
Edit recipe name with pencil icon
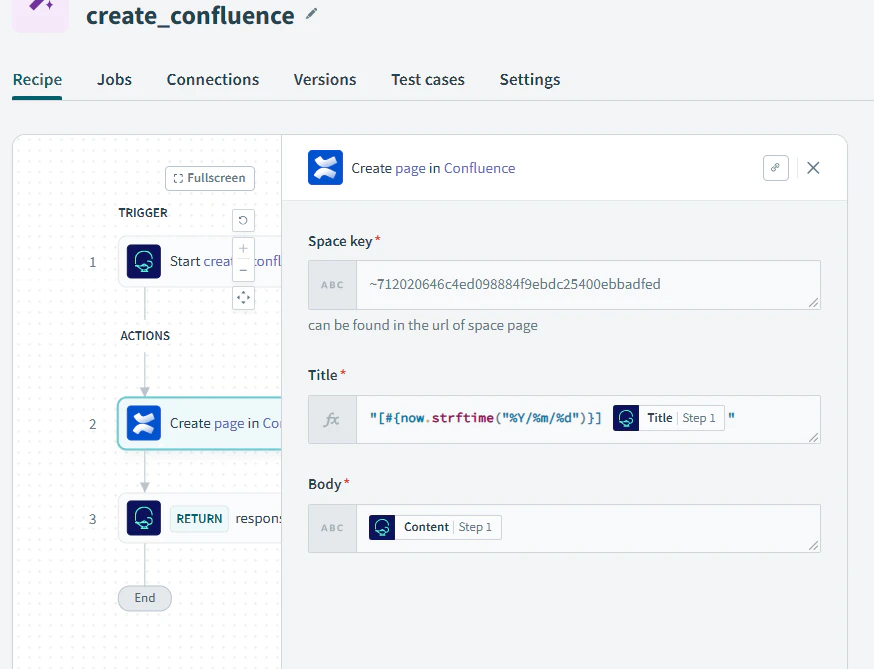(312, 14)
